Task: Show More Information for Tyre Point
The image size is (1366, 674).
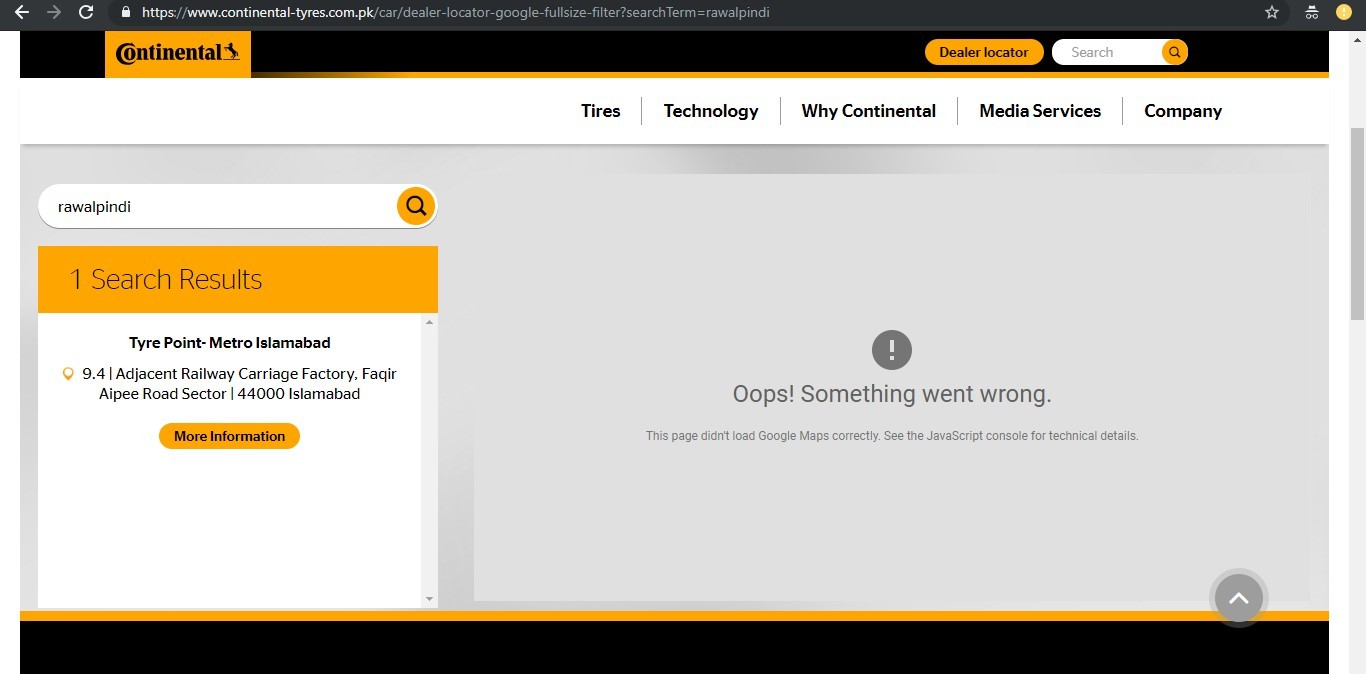Action: click(229, 436)
